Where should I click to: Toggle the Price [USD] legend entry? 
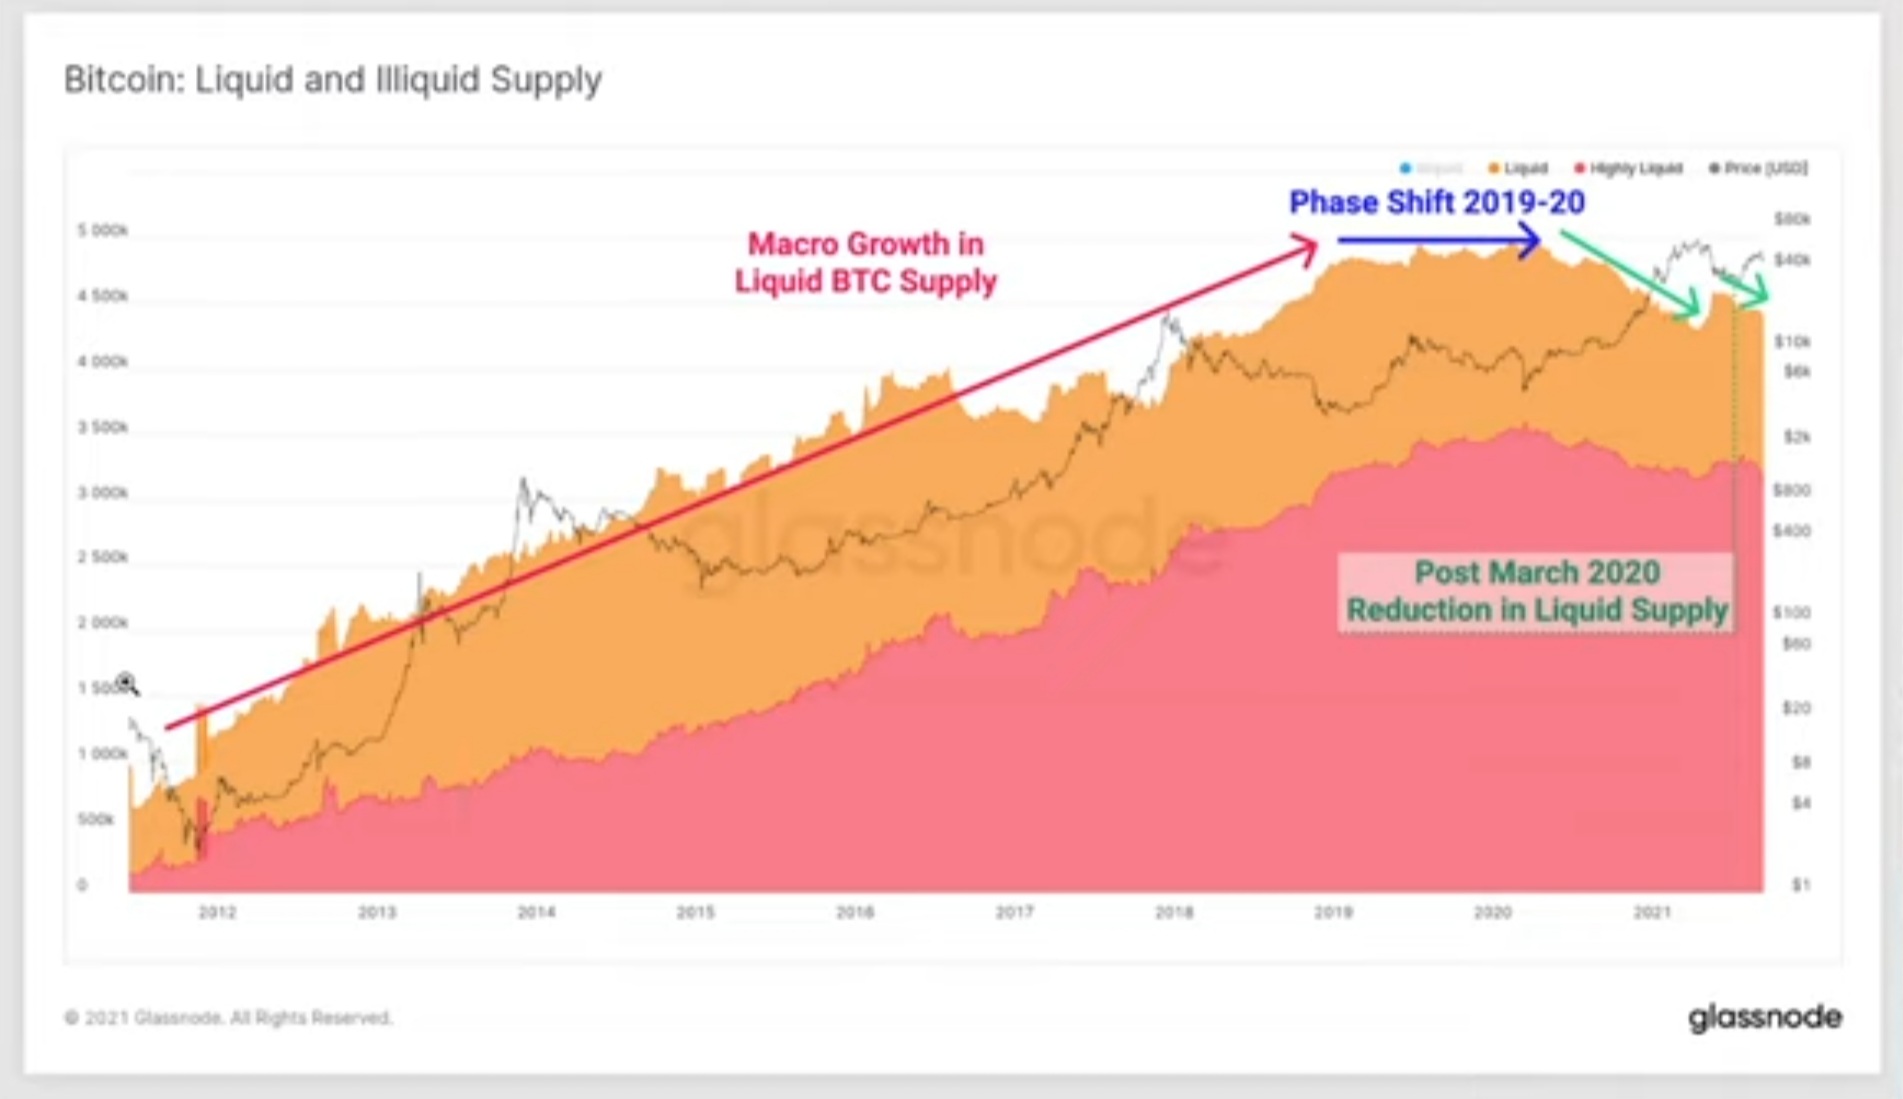(1759, 168)
